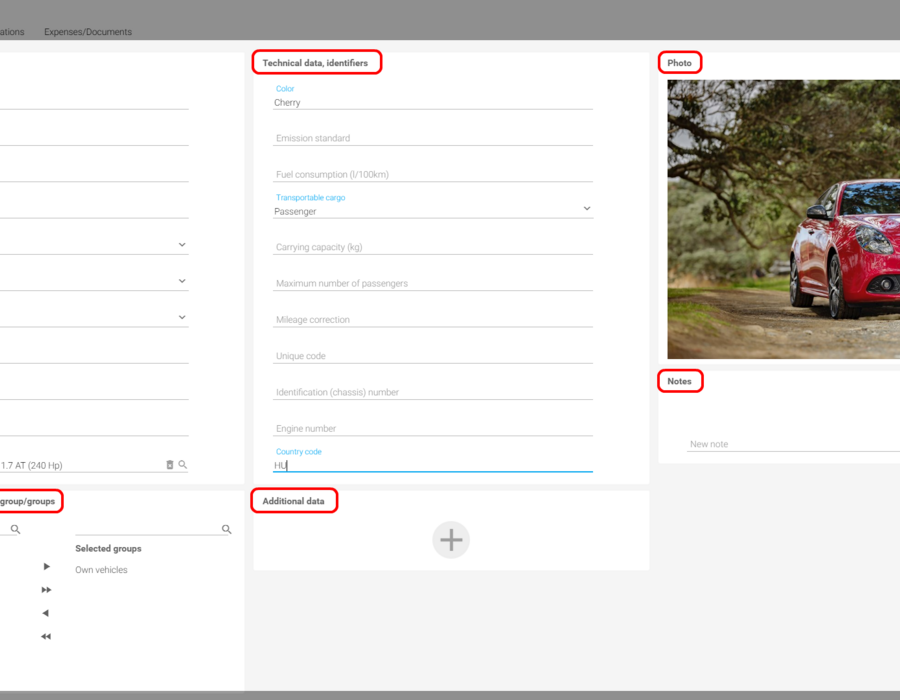900x700 pixels.
Task: Click the search icon above Selected groups
Action: (x=227, y=529)
